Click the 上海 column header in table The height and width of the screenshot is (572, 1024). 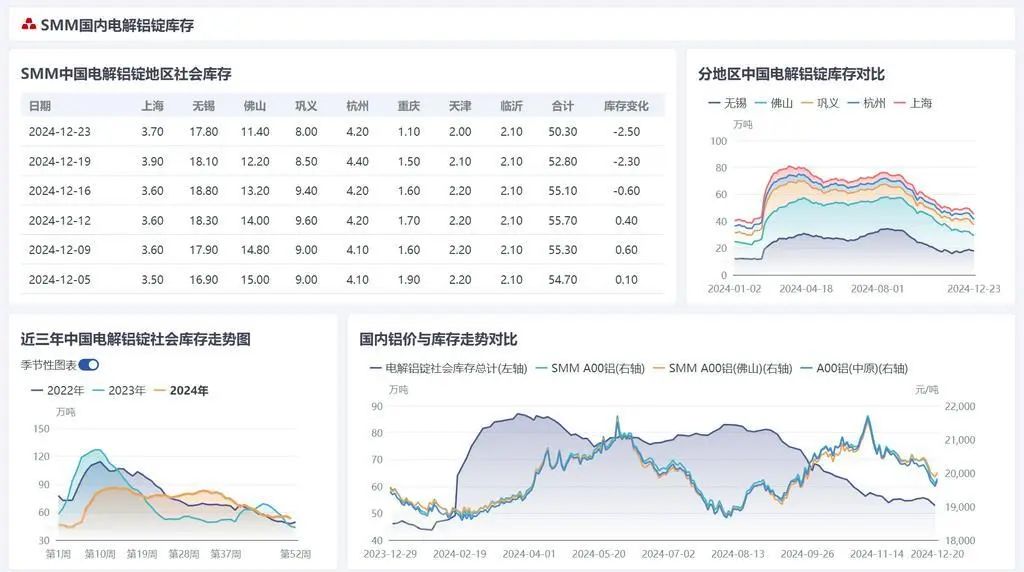point(152,106)
